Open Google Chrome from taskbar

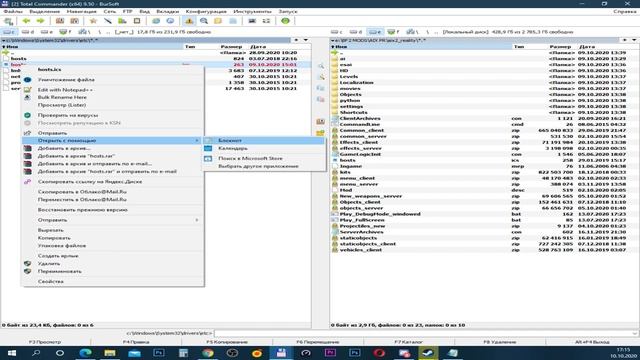click(208, 353)
